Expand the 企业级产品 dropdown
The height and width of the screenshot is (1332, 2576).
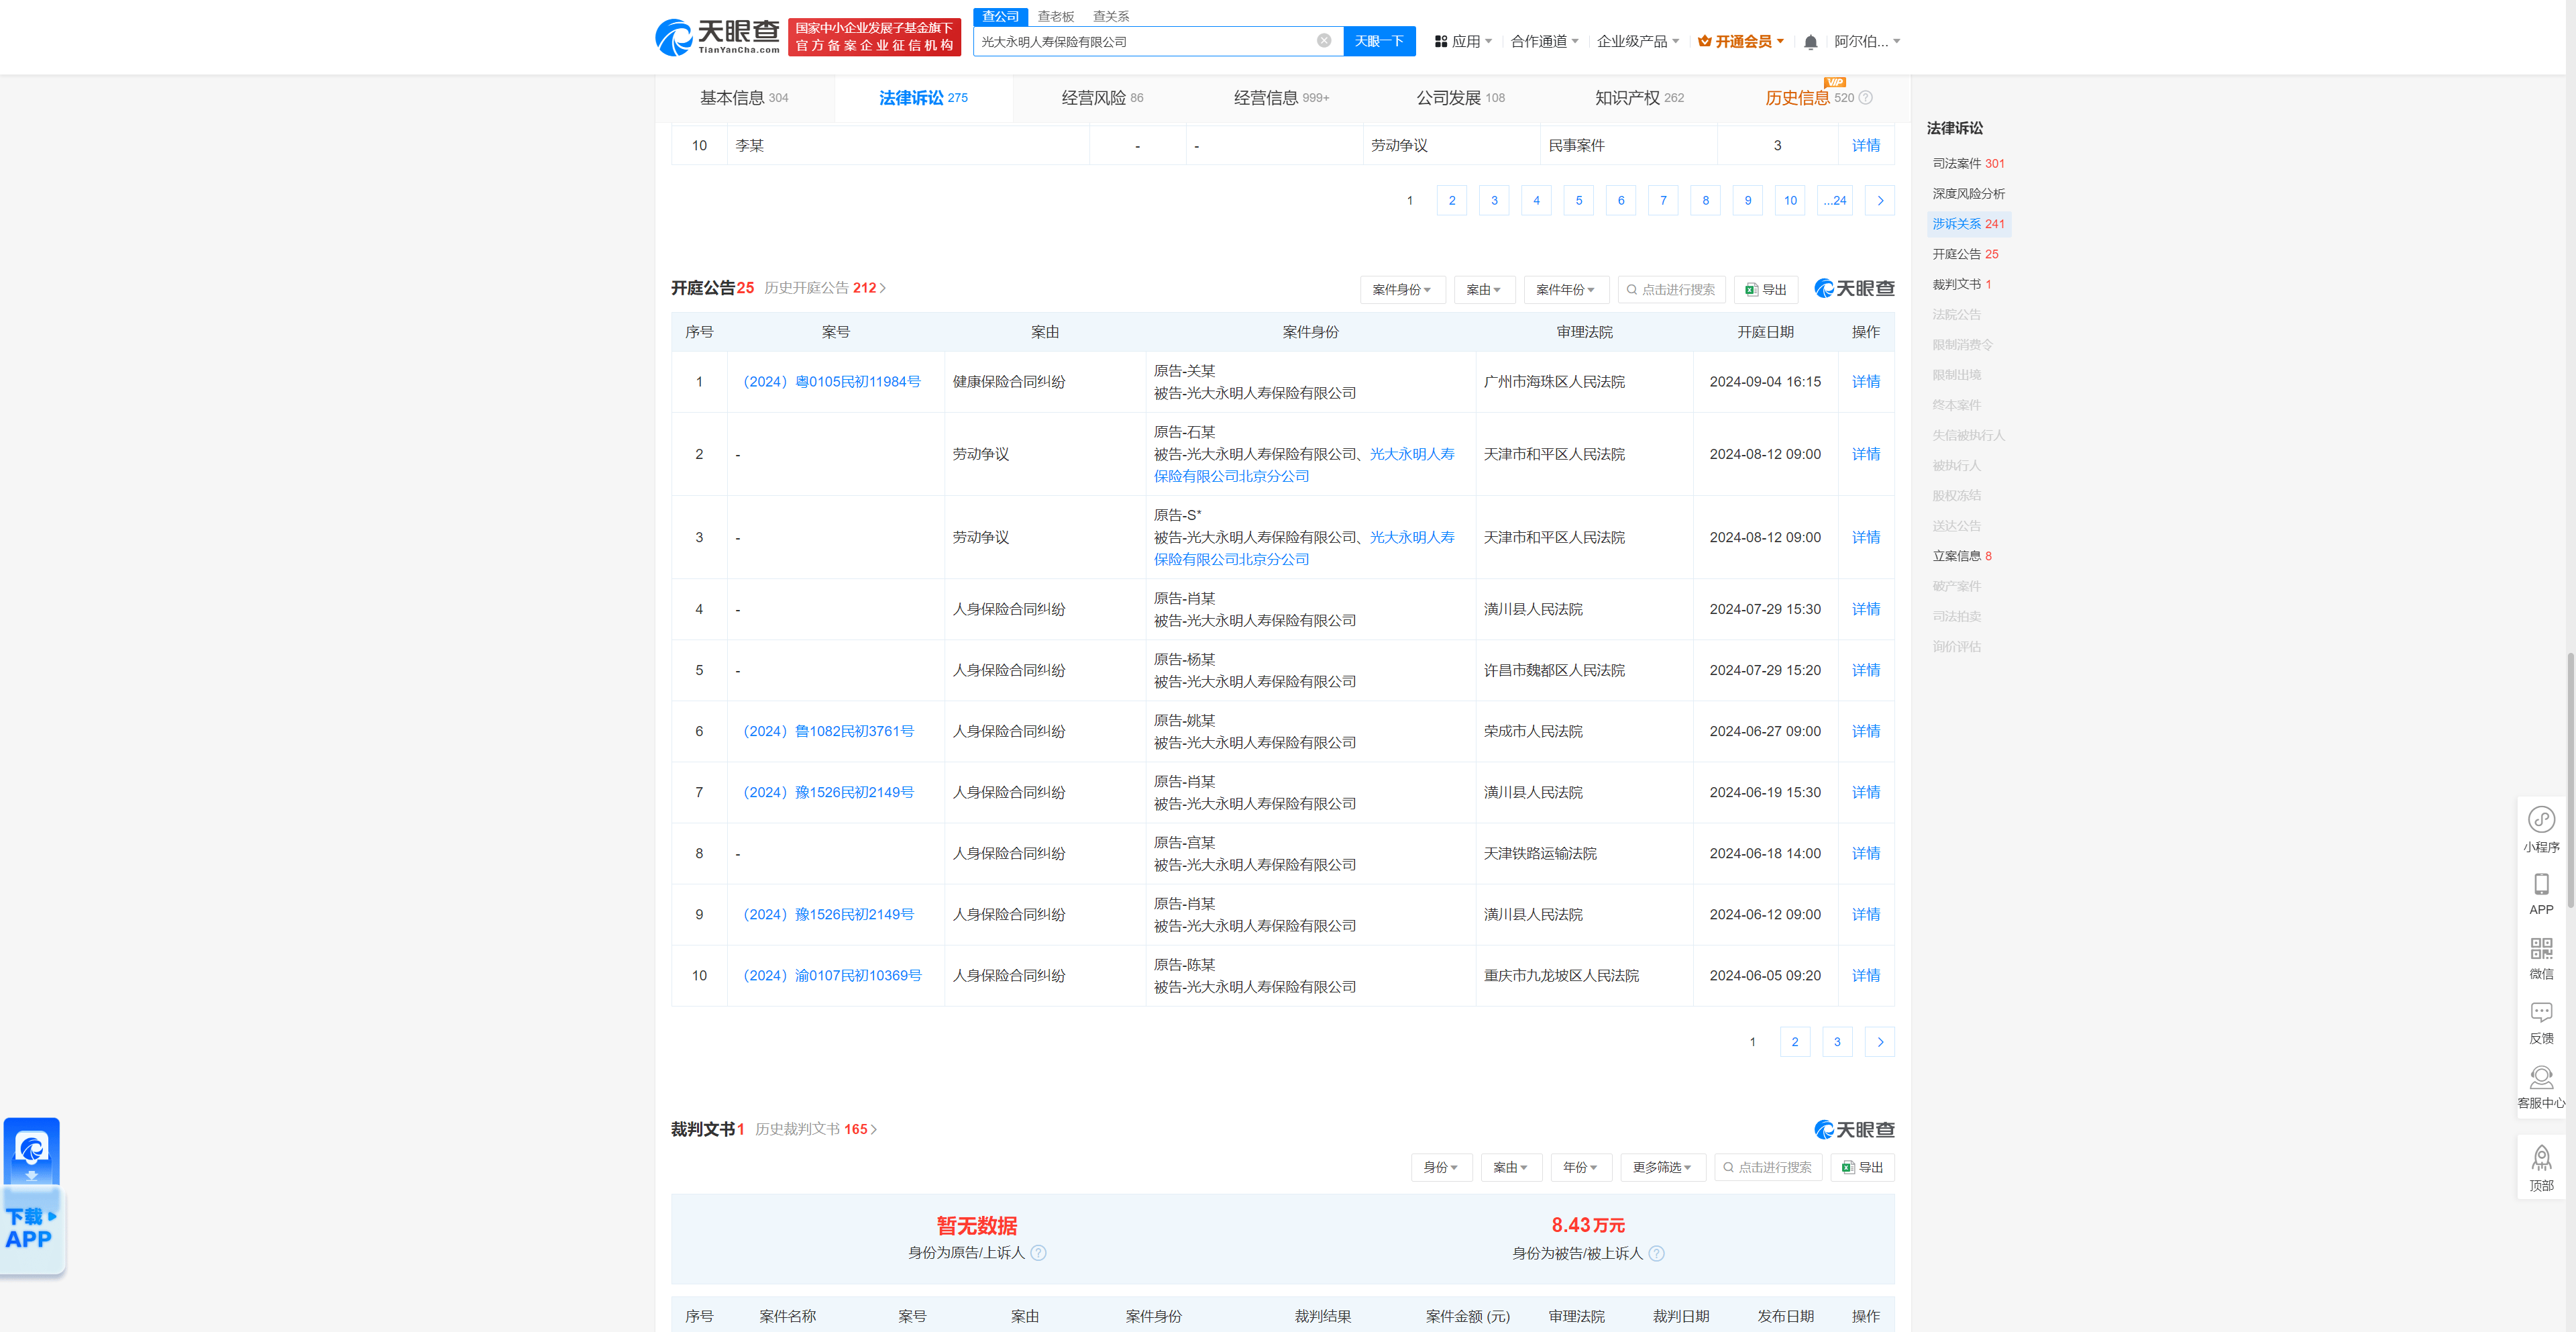click(1637, 42)
